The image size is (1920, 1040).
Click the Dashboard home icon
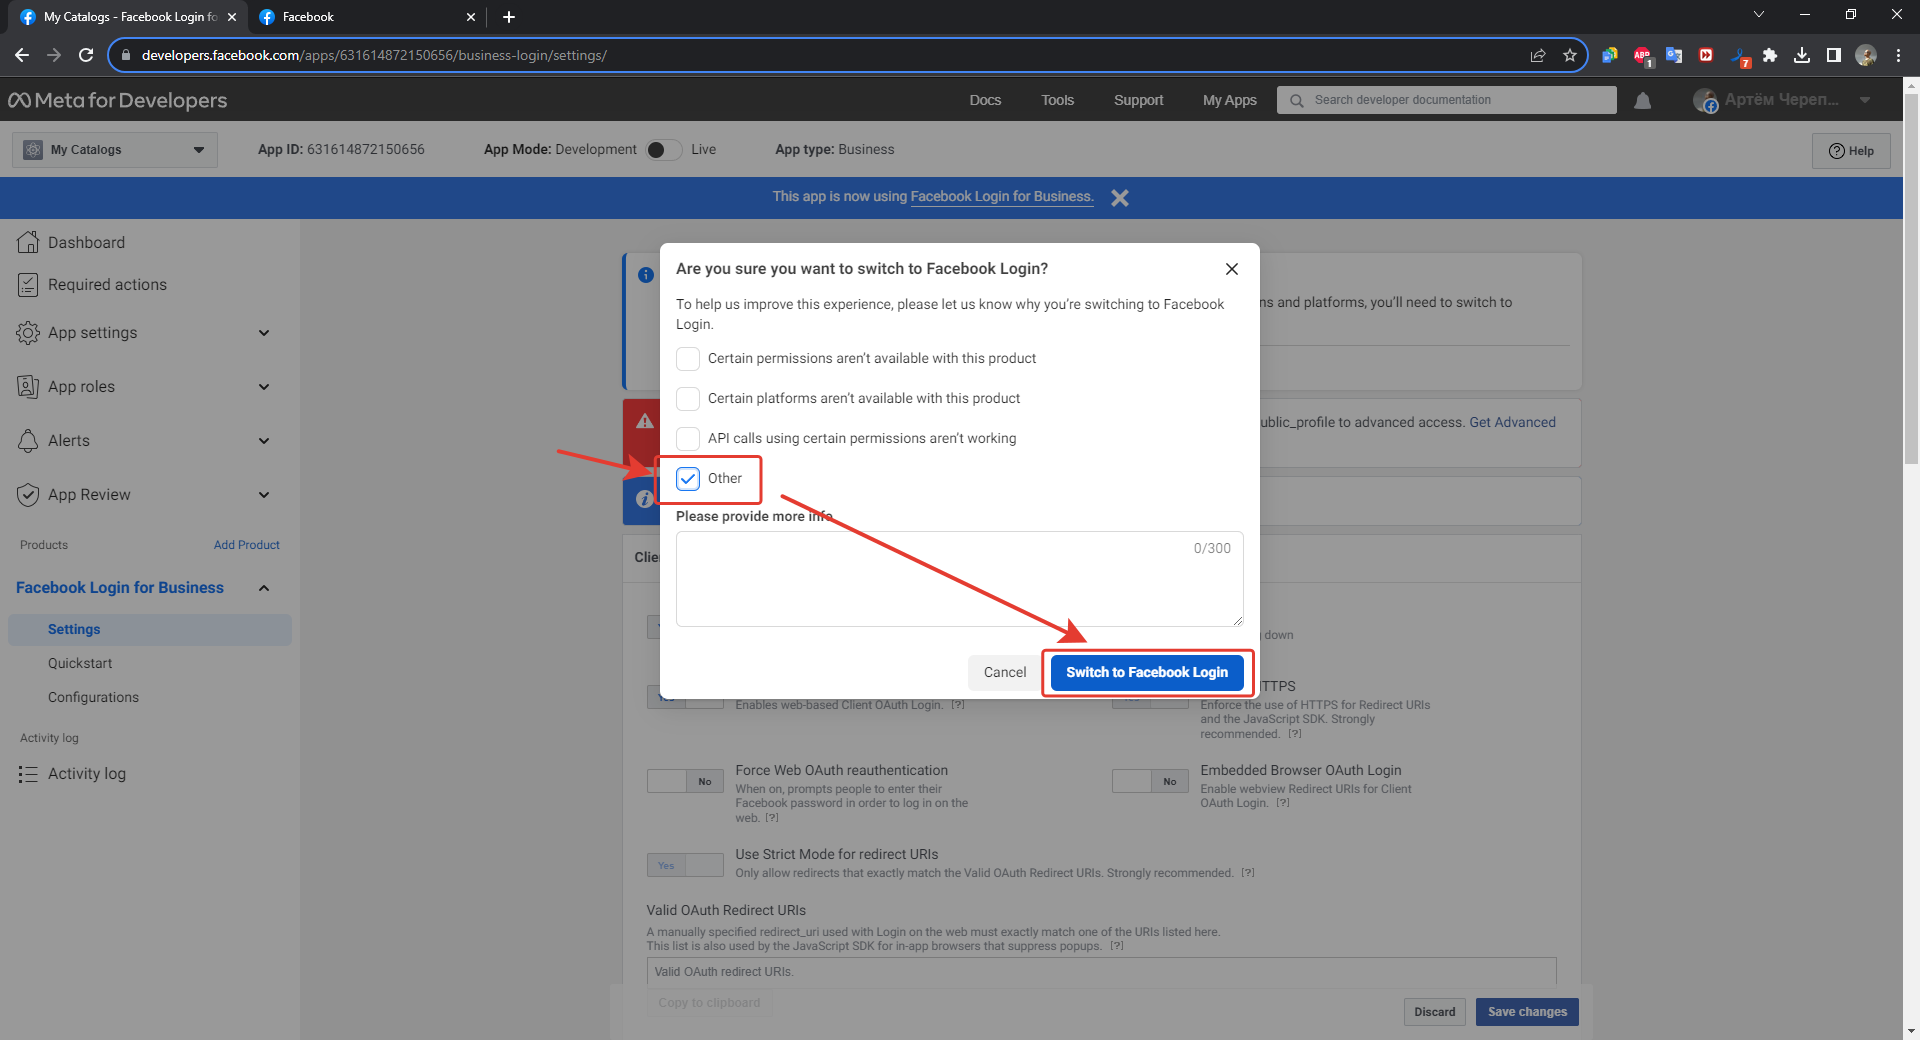pos(28,242)
